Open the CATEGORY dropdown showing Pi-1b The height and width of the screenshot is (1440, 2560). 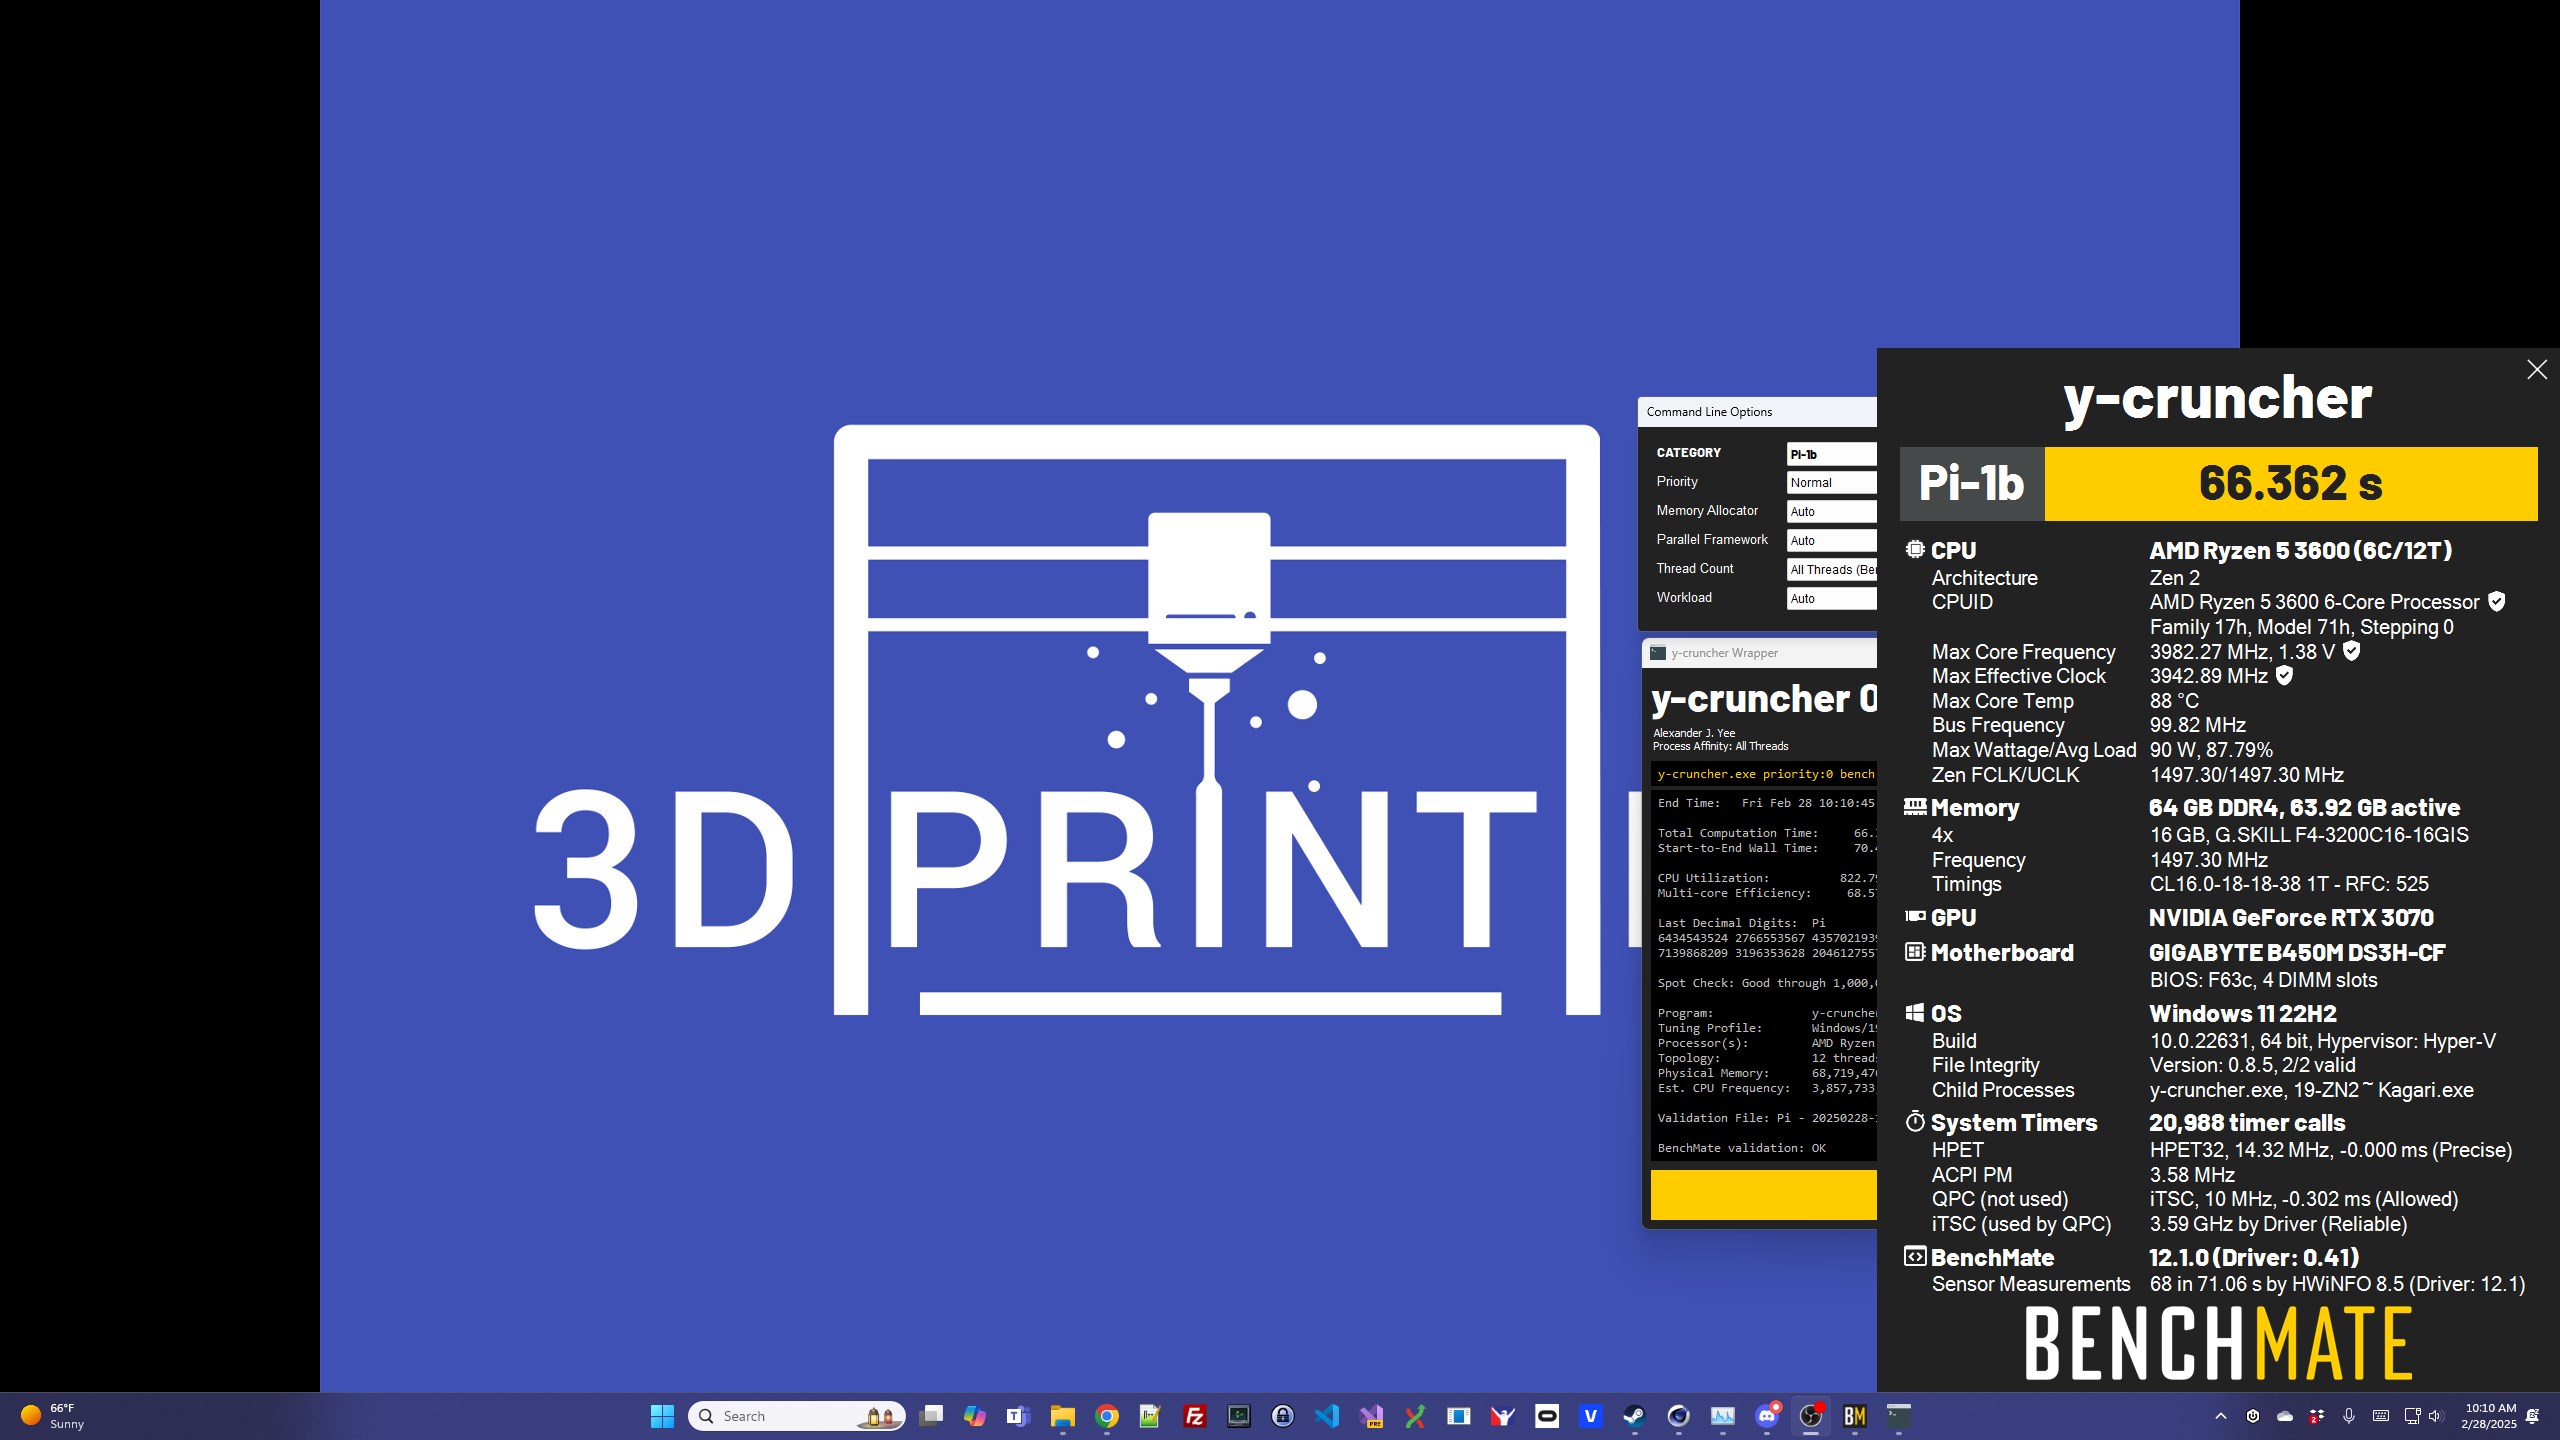coord(1831,454)
